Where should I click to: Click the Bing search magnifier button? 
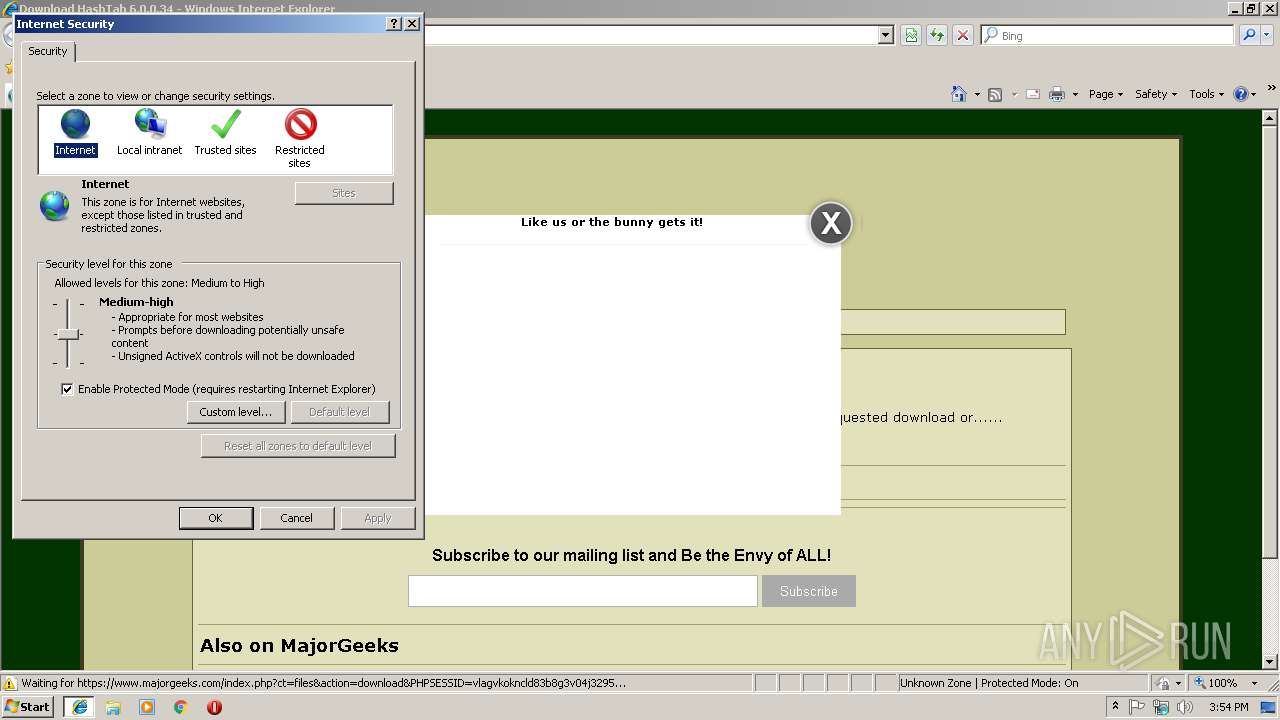[x=1249, y=35]
